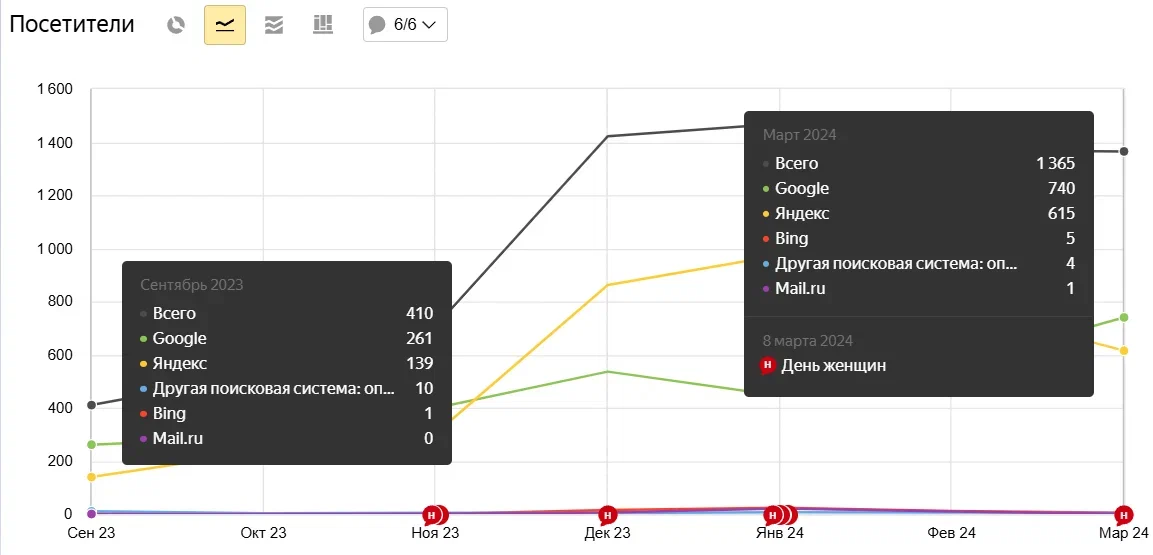Click the note marker at Дек 23

(607, 515)
